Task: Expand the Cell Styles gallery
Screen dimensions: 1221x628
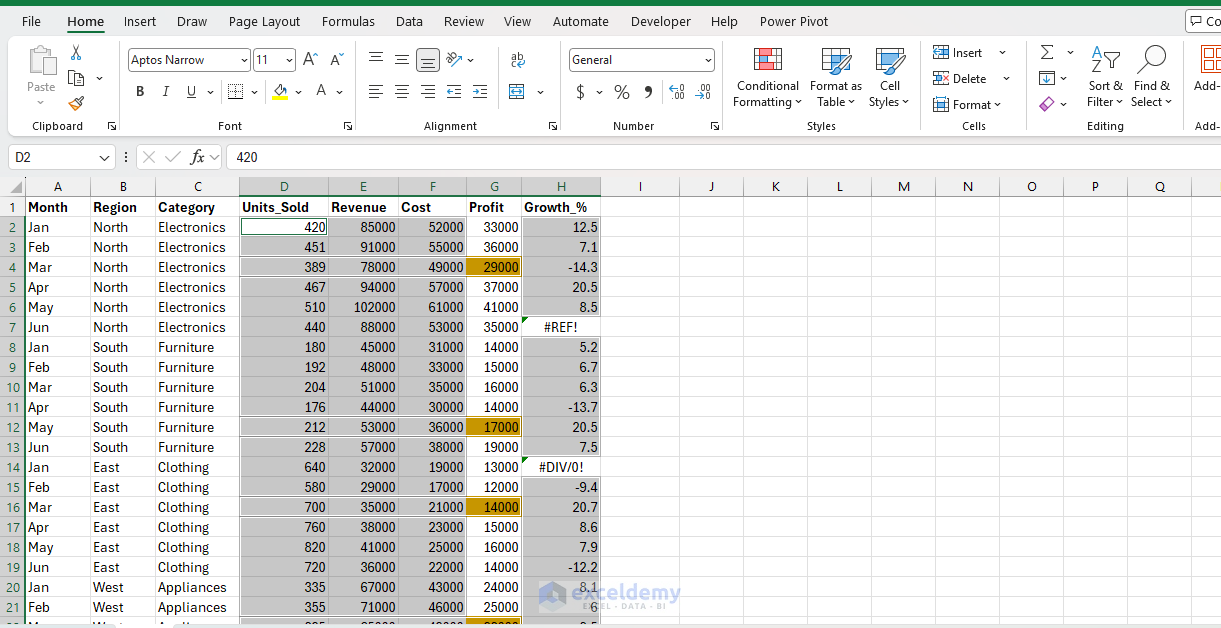Action: [x=889, y=77]
